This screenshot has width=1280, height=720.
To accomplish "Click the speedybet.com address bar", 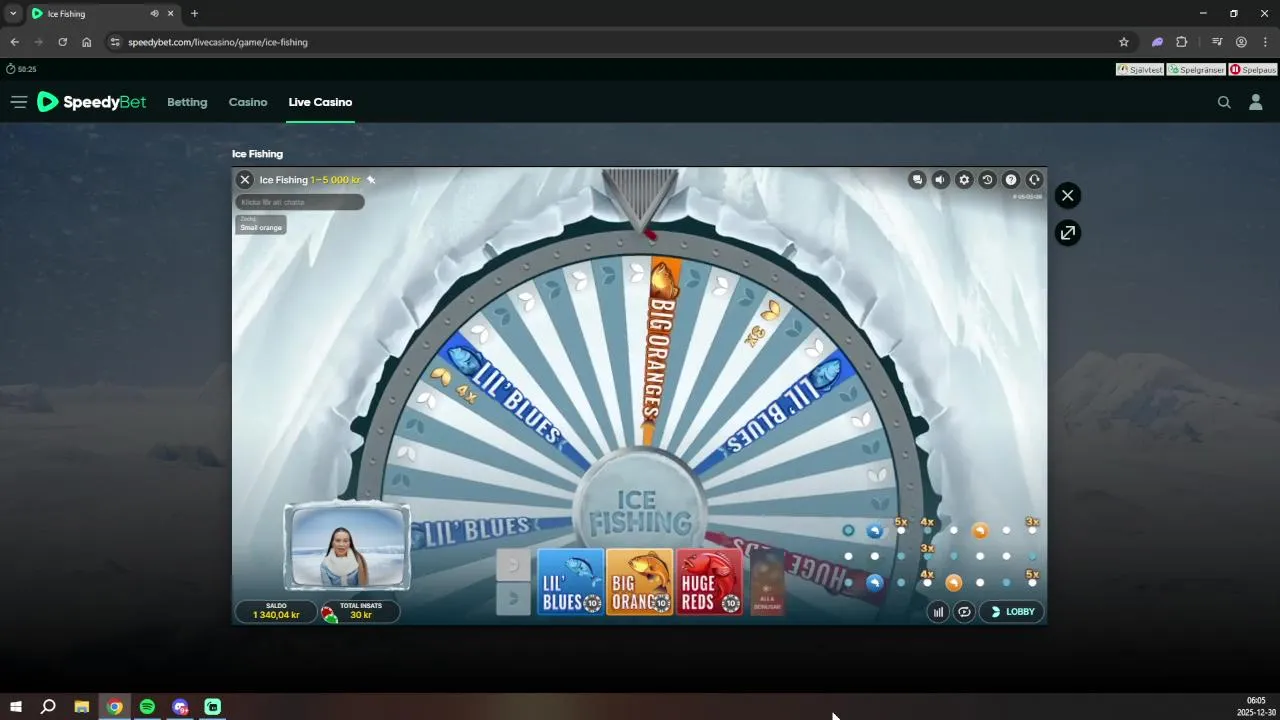I will (620, 42).
